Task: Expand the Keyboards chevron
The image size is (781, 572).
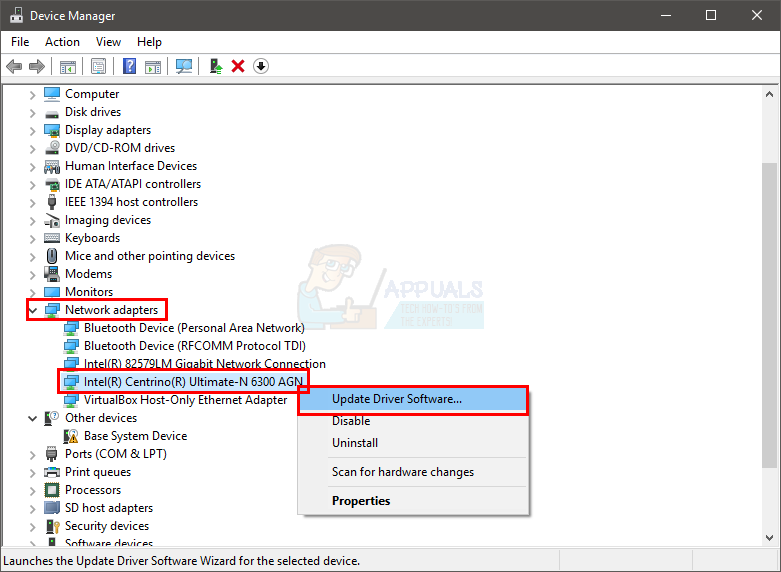Action: click(33, 239)
